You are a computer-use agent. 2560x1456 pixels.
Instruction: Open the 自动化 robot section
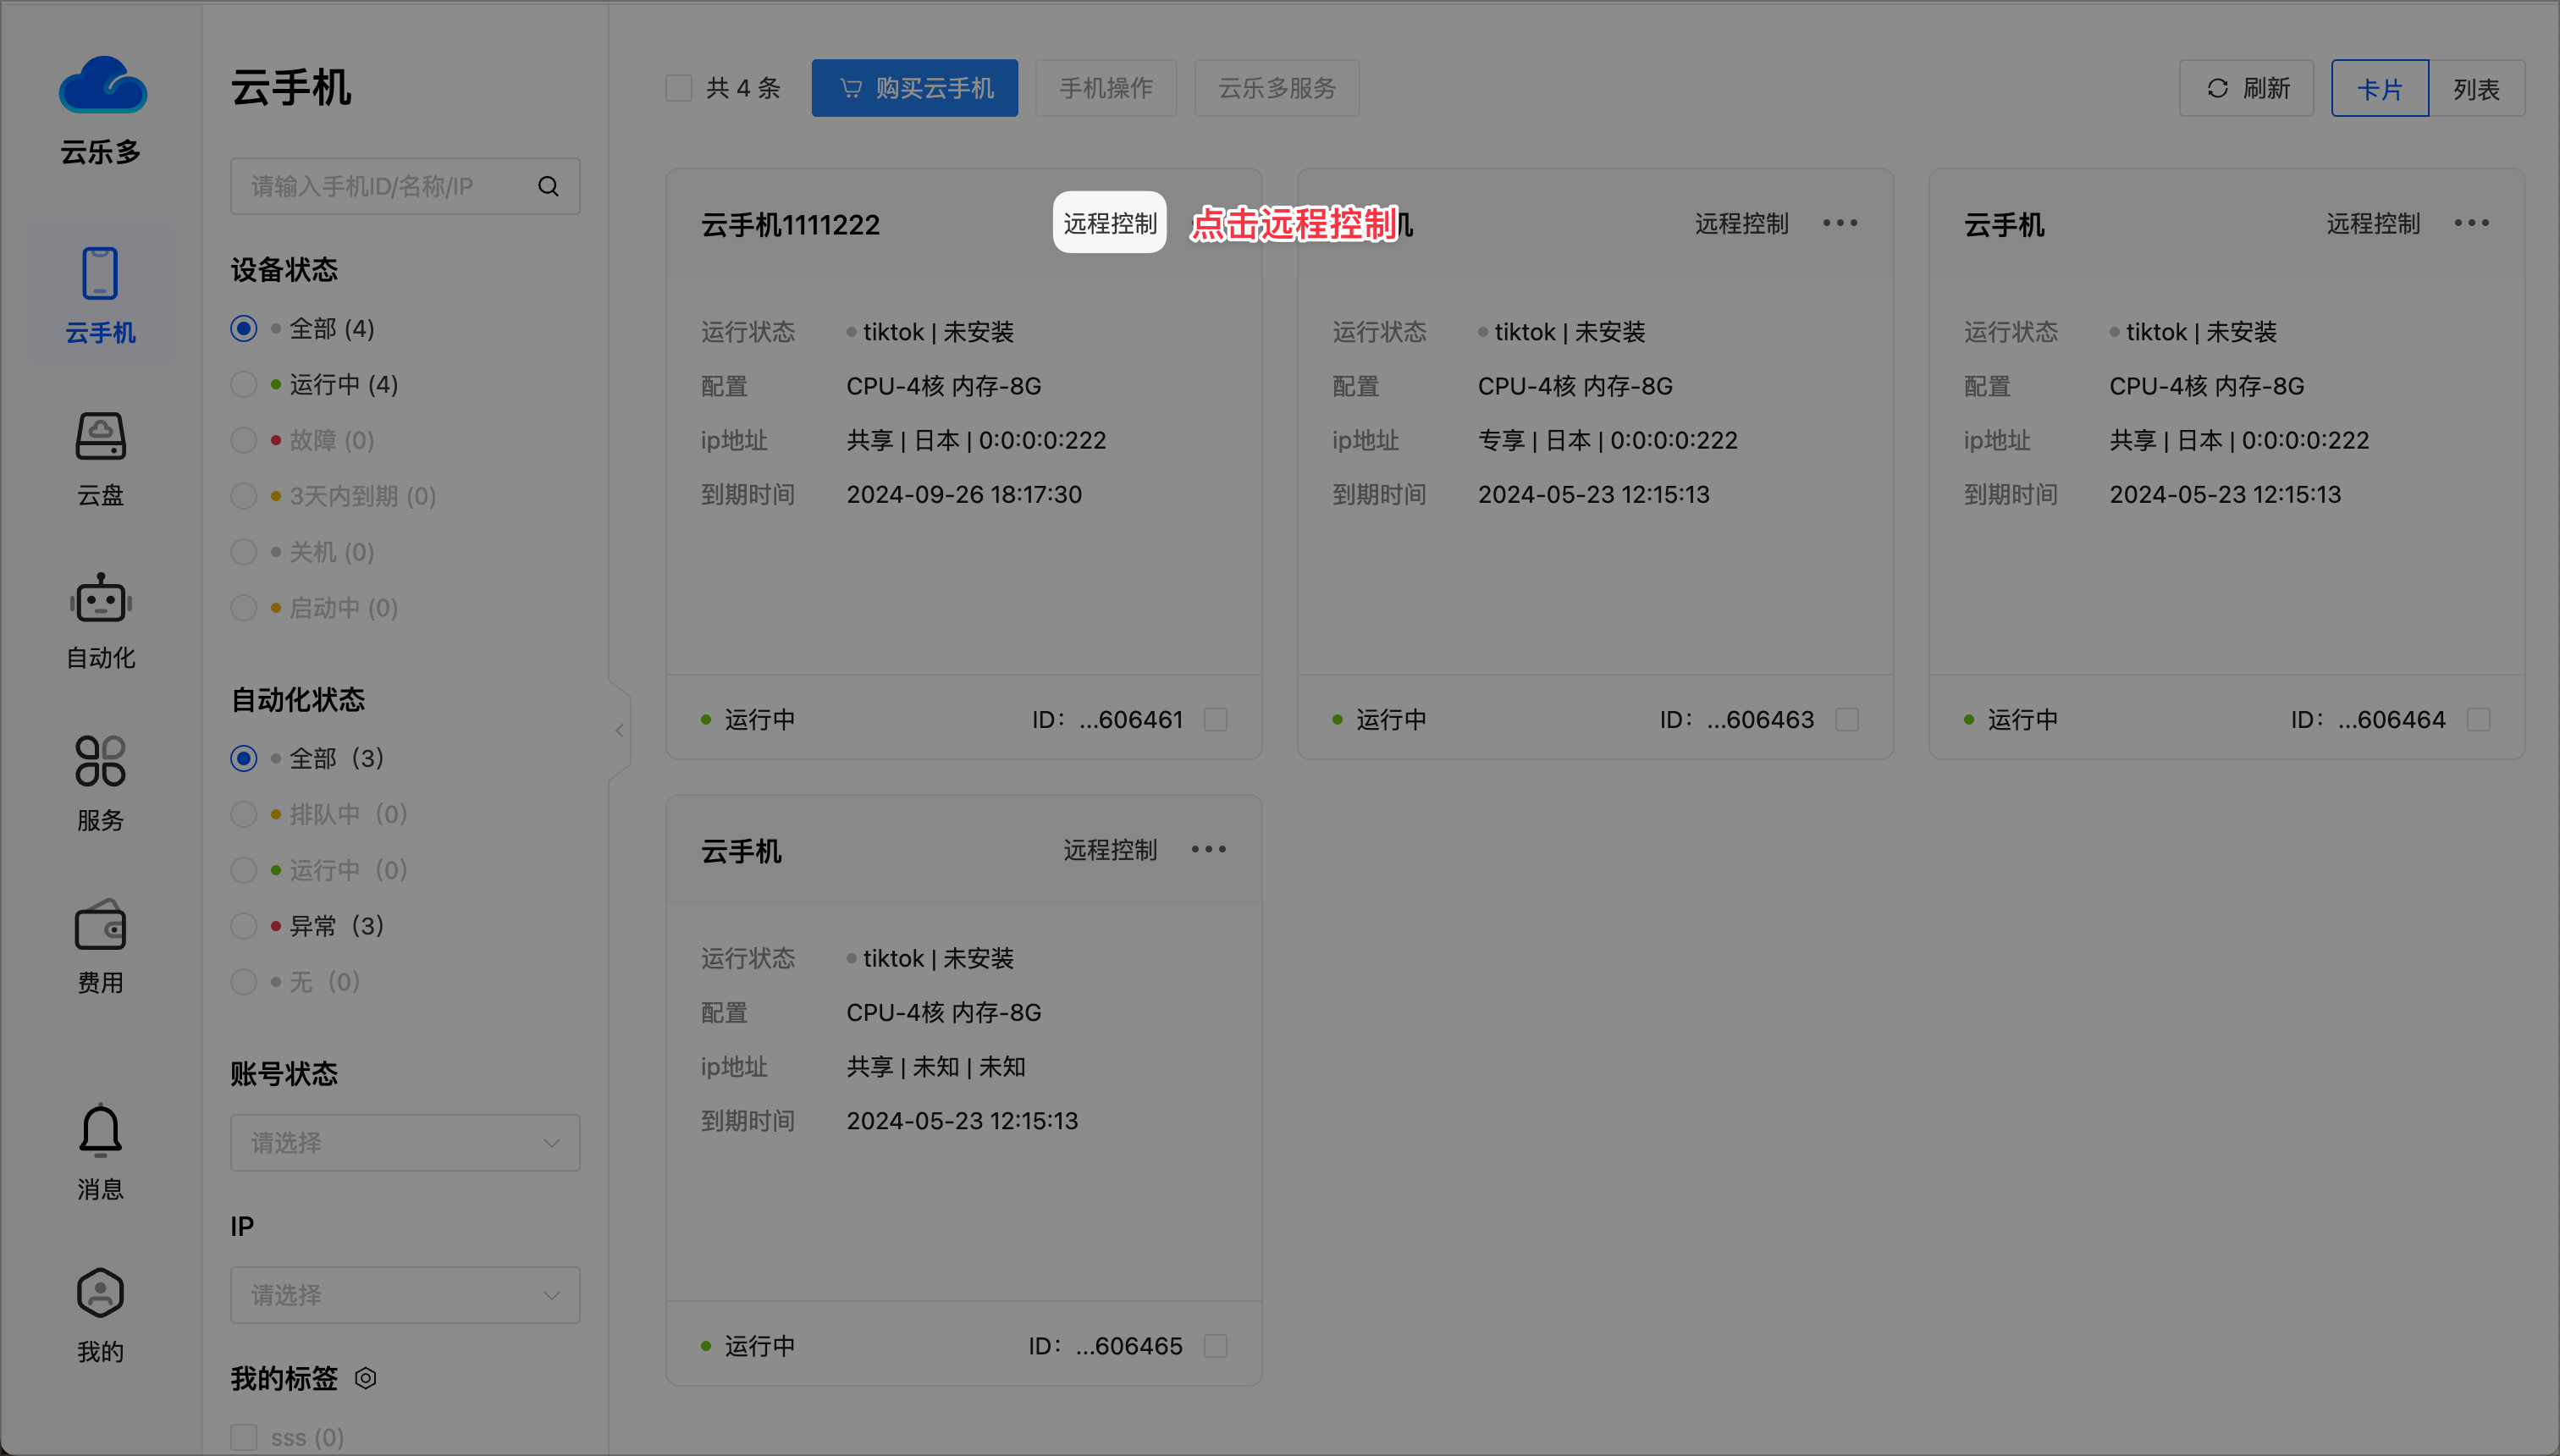point(100,621)
